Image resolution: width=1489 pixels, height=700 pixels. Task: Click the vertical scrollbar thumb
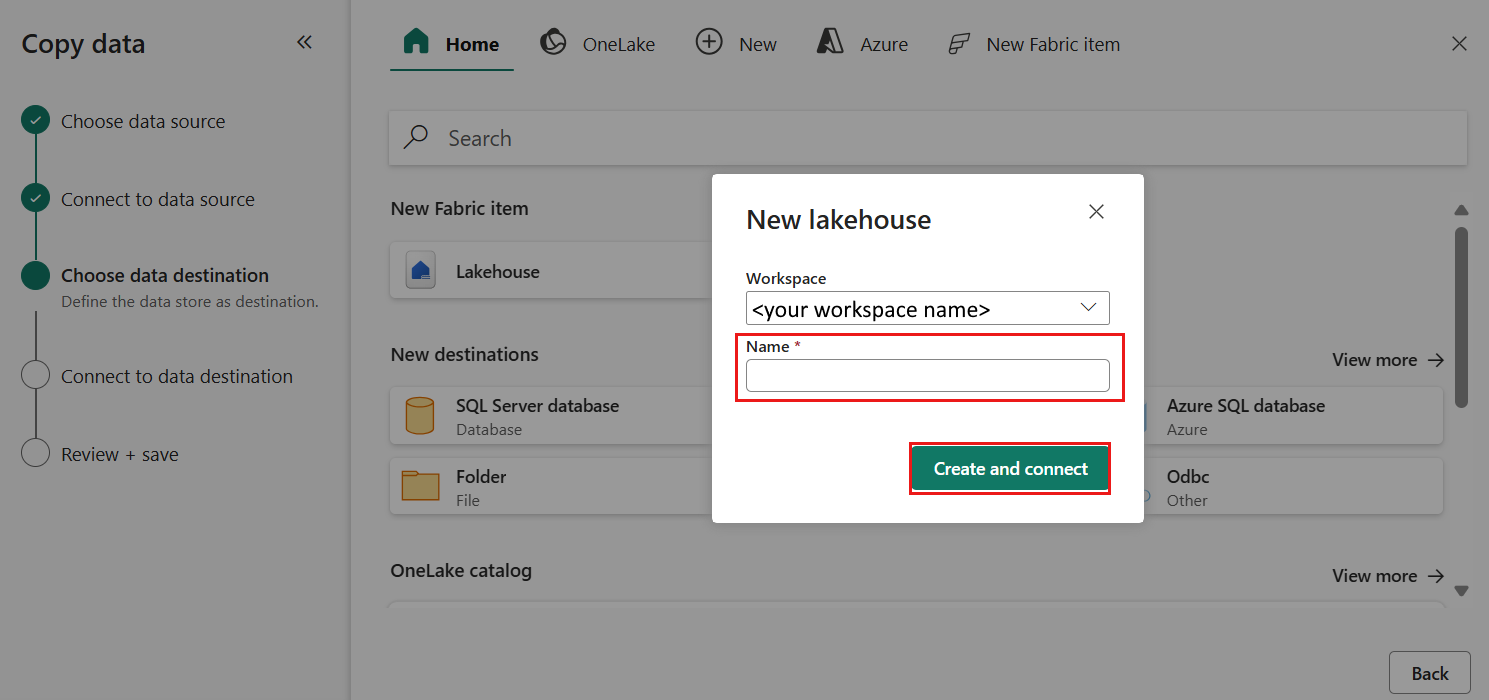coord(1461,316)
